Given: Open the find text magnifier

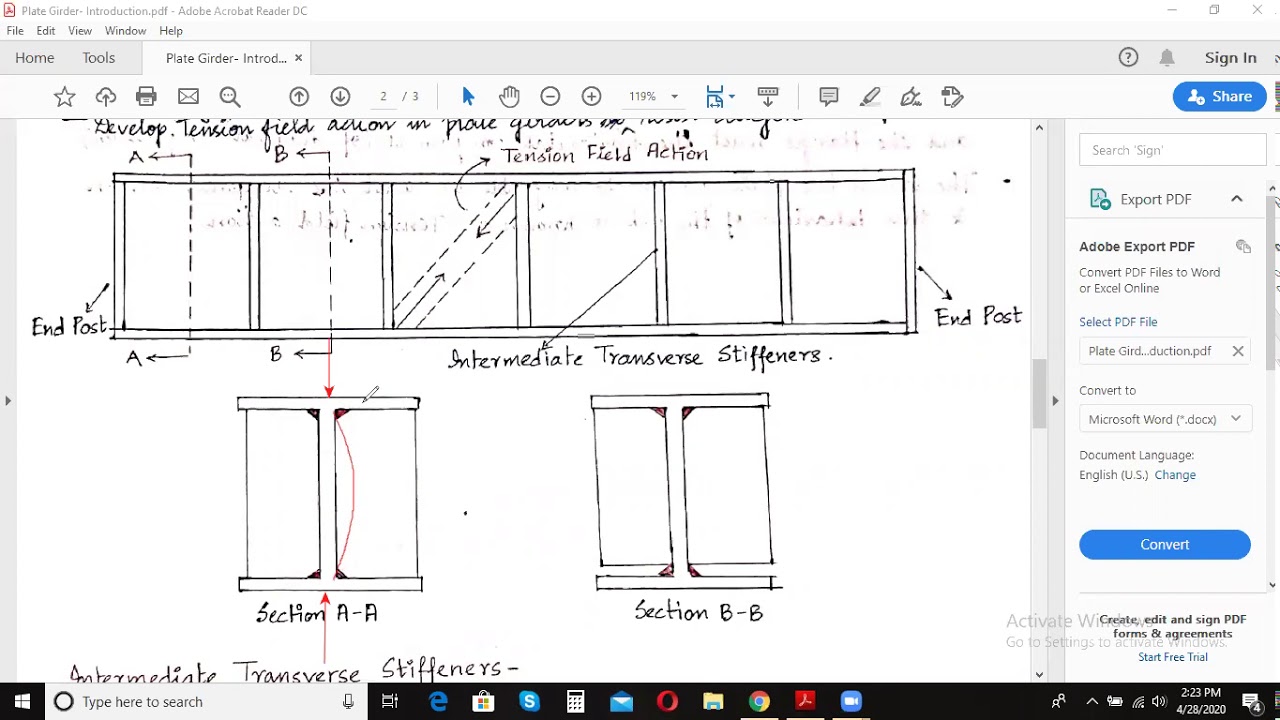Looking at the screenshot, I should (x=230, y=97).
